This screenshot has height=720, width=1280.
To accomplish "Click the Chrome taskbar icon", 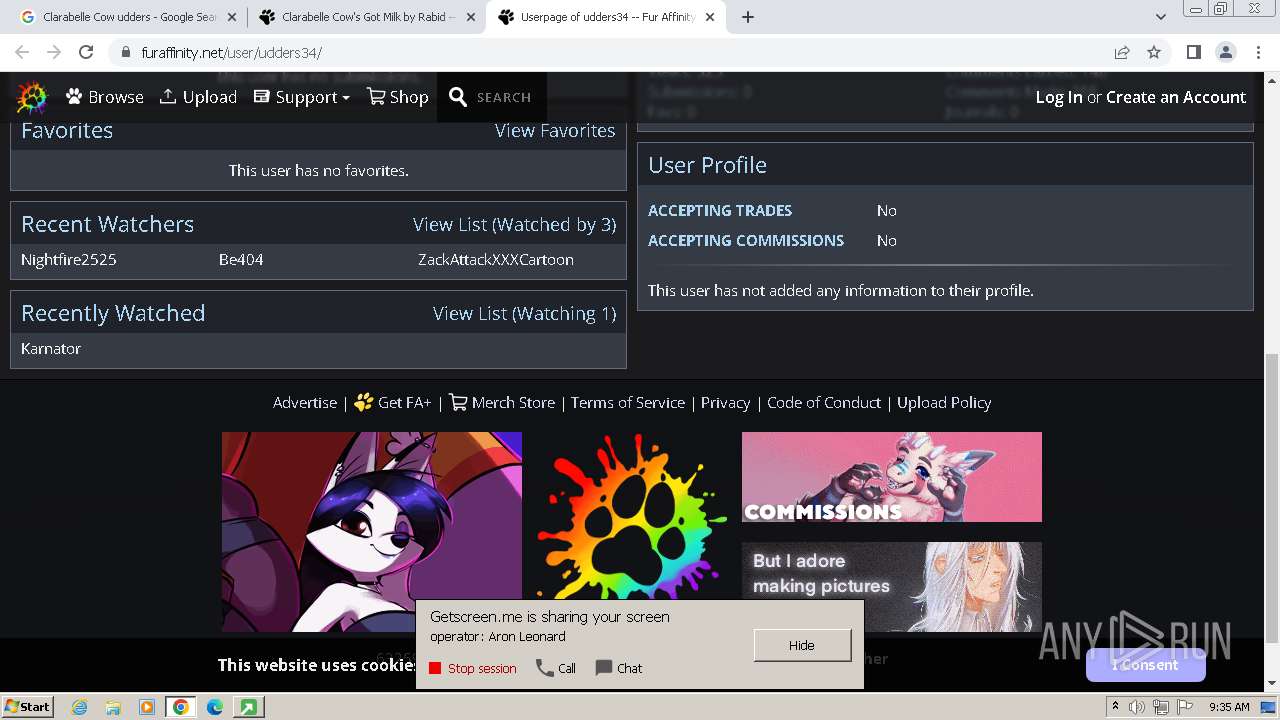I will point(181,707).
